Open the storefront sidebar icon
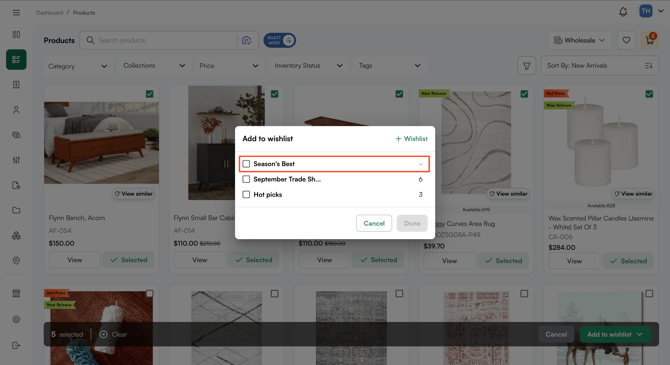 point(16,293)
